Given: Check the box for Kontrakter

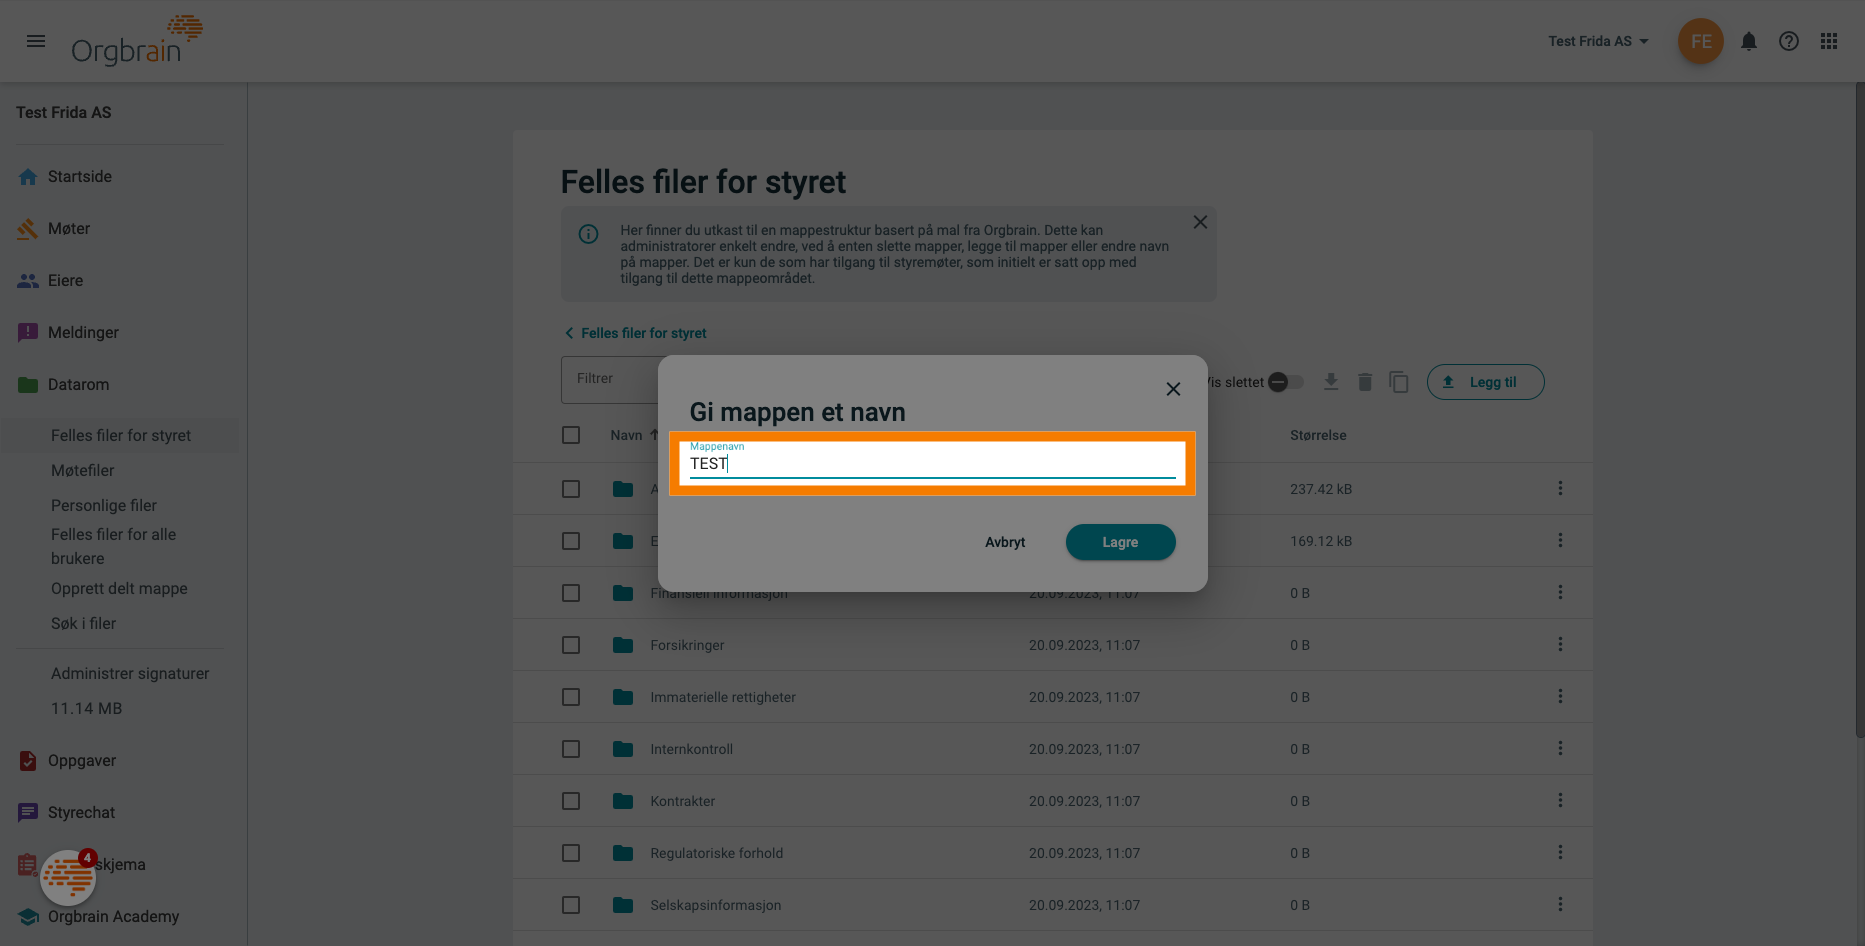Looking at the screenshot, I should point(571,801).
